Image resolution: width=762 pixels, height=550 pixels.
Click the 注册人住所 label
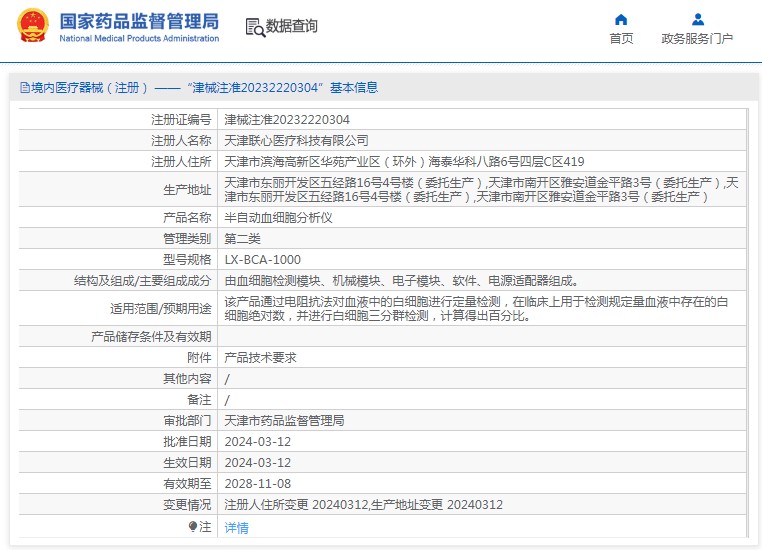click(x=181, y=161)
